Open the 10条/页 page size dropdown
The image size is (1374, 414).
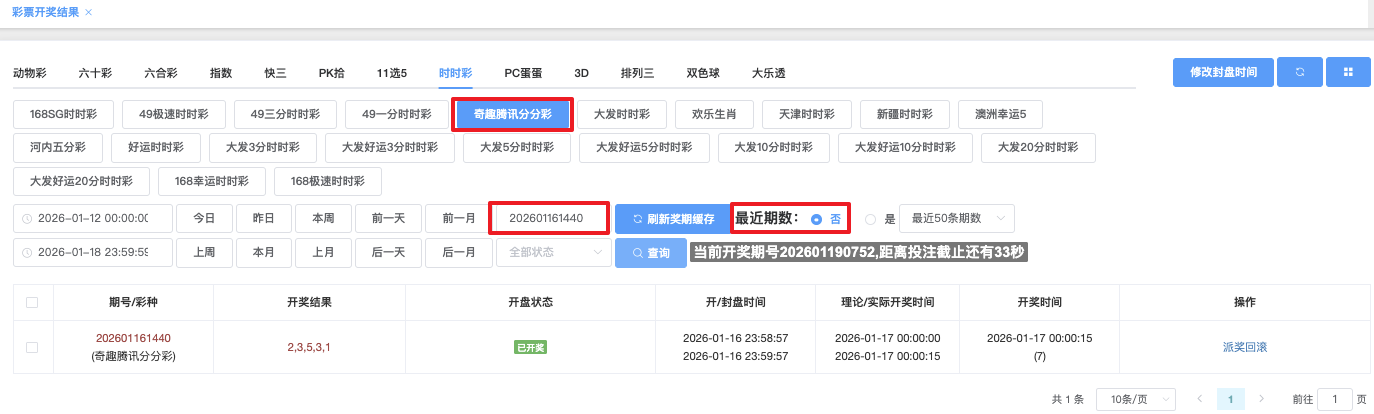pyautogui.click(x=1136, y=399)
